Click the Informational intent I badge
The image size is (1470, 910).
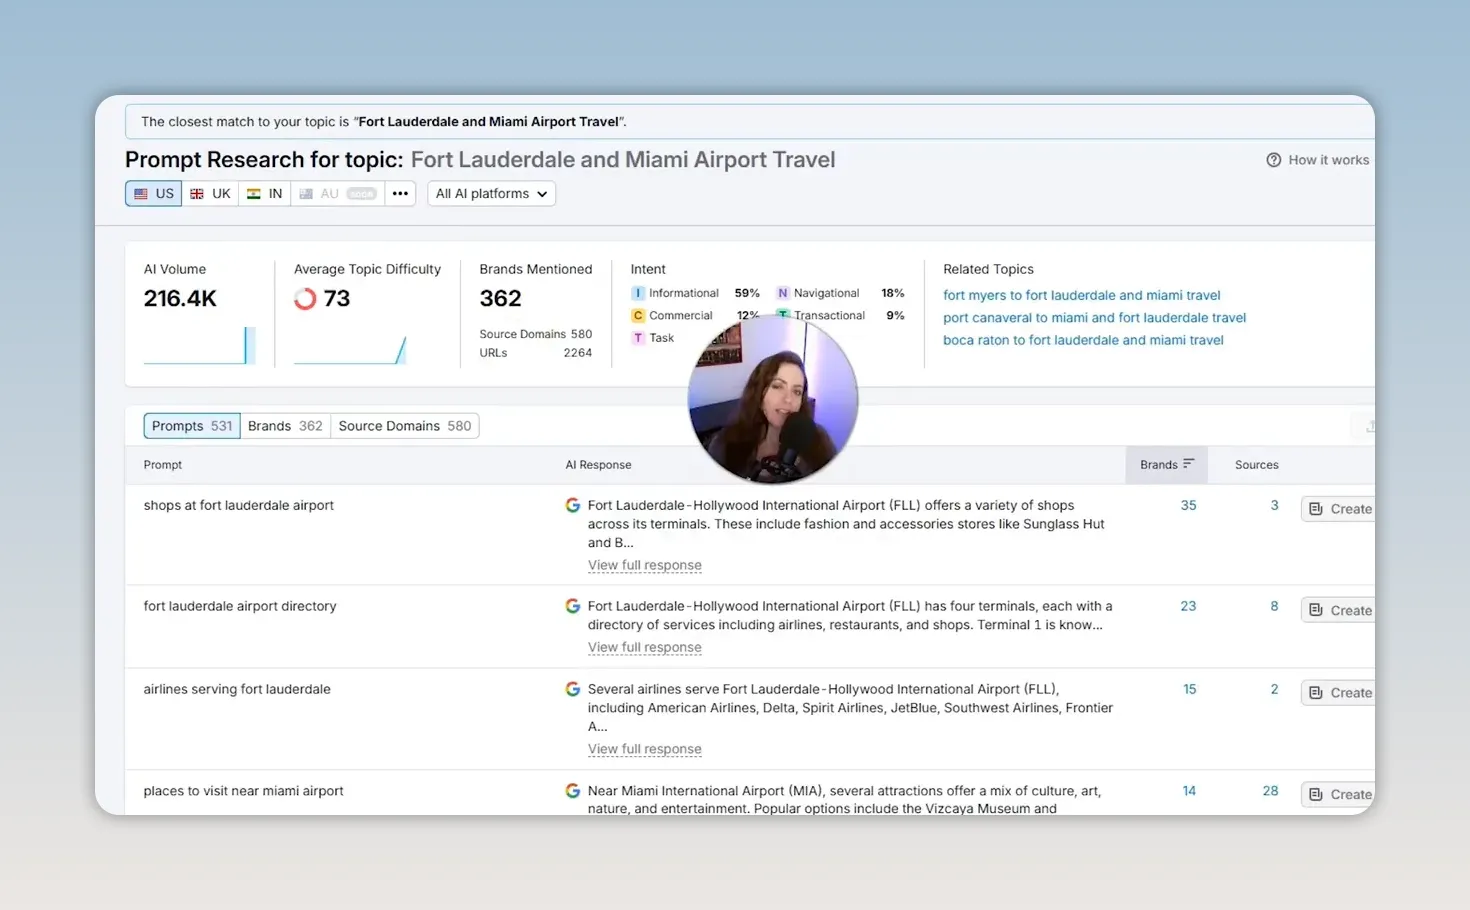(x=638, y=293)
